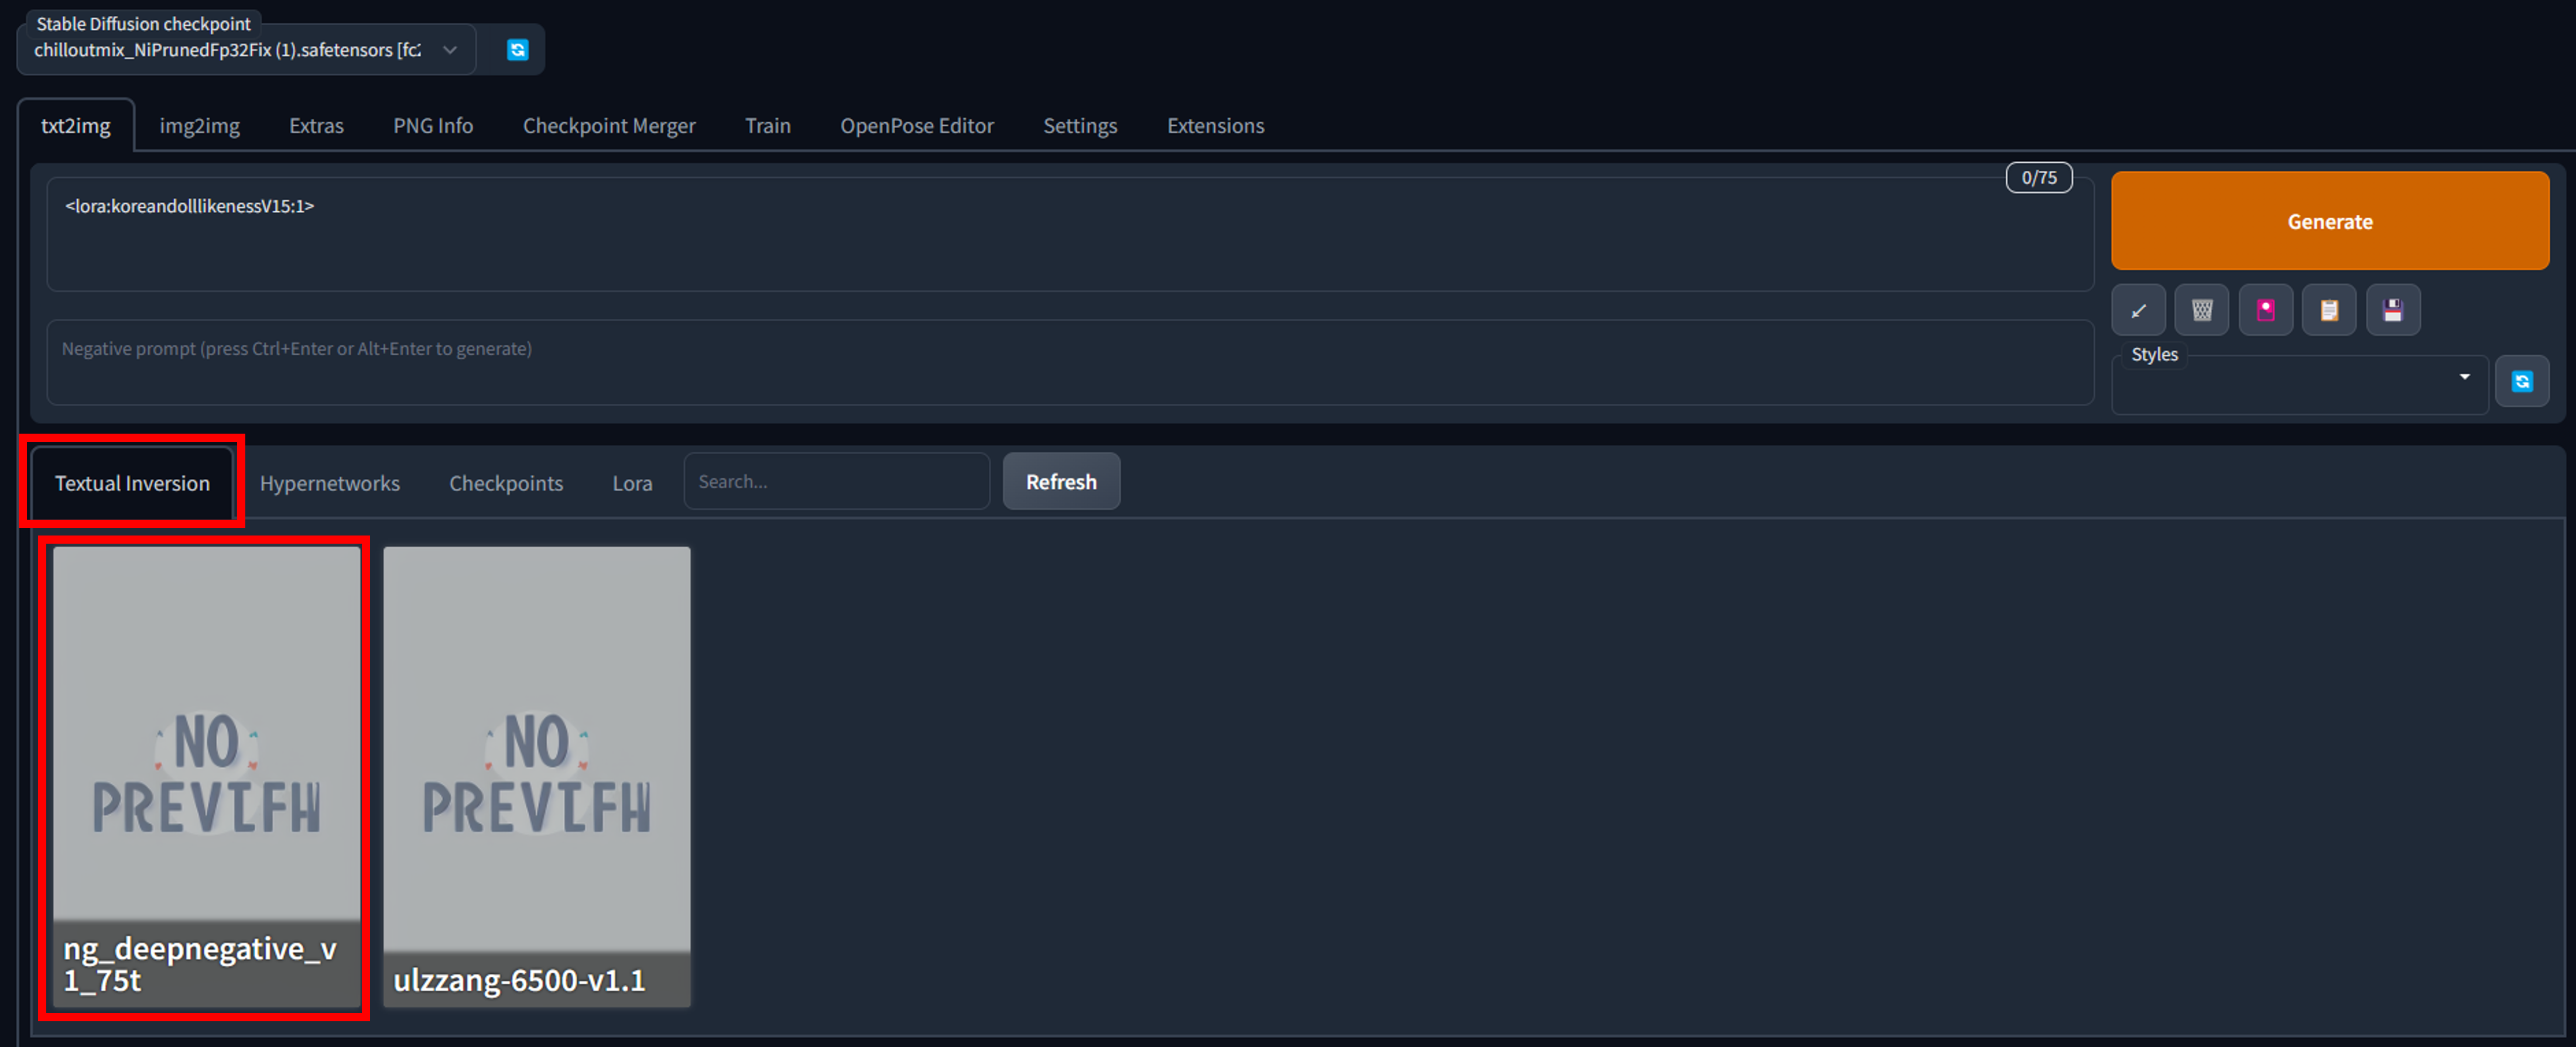Click the floppy disk save style icon
The width and height of the screenshot is (2576, 1047).
(x=2392, y=310)
